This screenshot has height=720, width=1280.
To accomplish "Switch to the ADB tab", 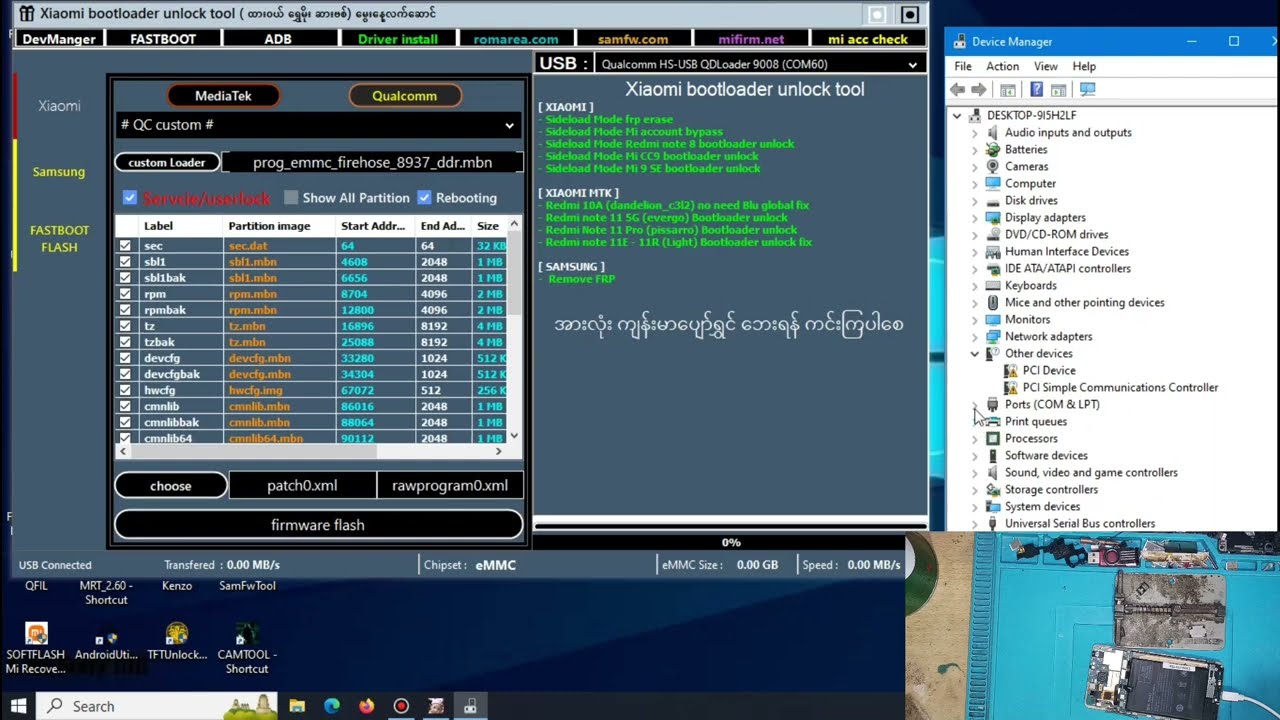I will tap(278, 39).
